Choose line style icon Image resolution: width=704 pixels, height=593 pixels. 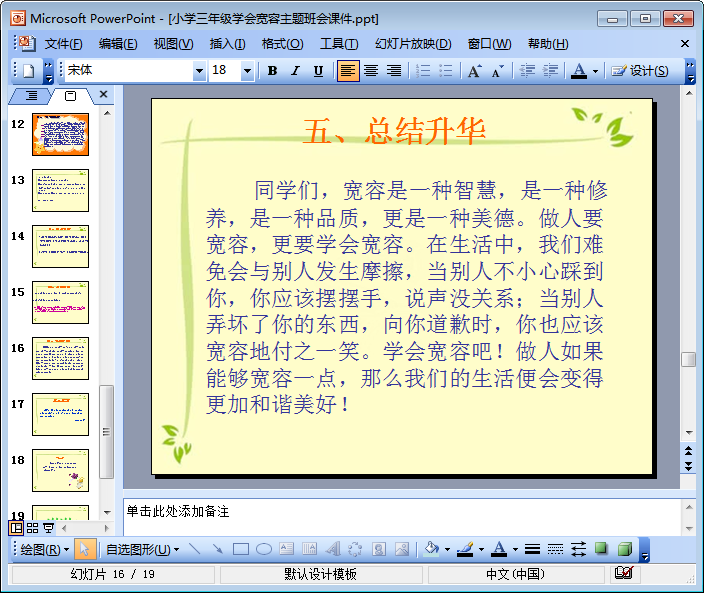coord(532,549)
